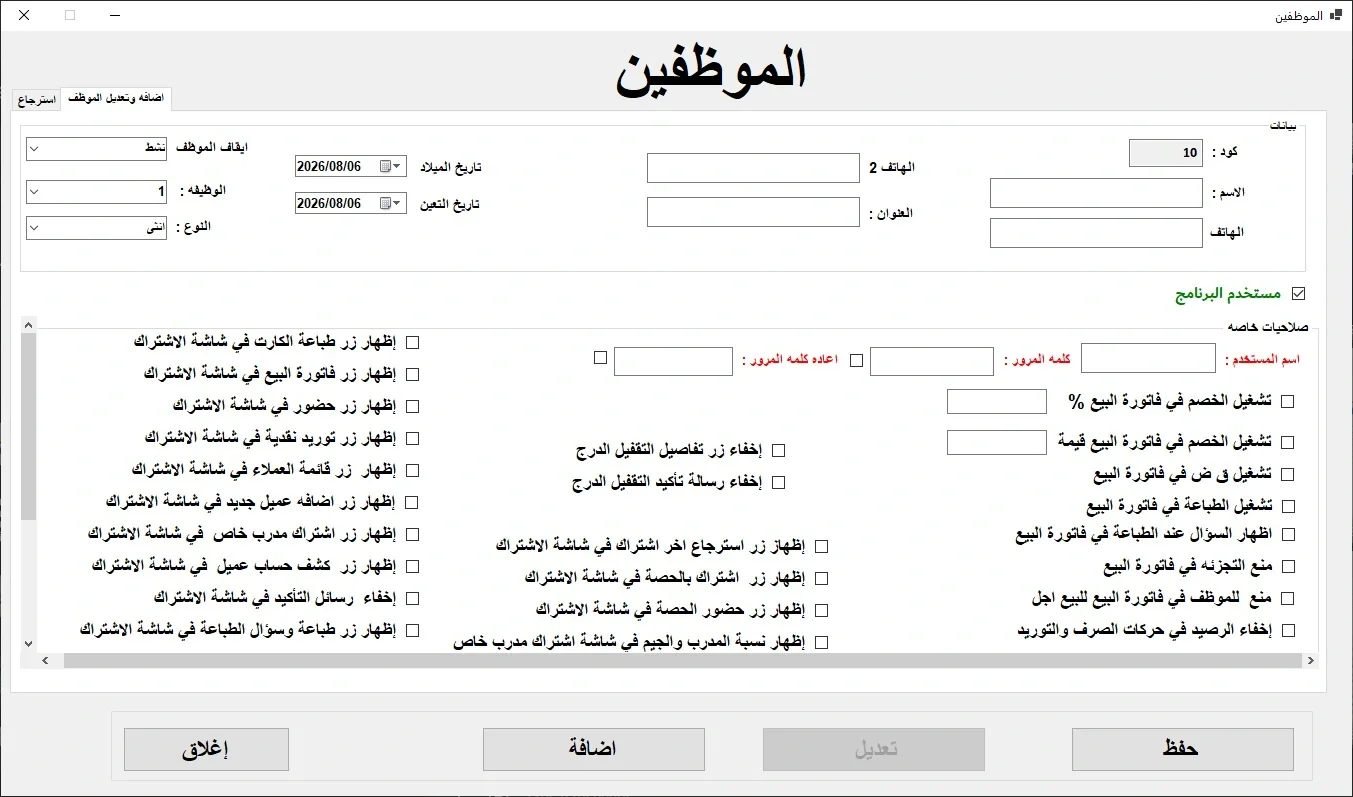Check إخفاء رسائل التأكيد في شاشة الاشتراك
Viewport: 1353px width, 797px height.
coord(412,598)
